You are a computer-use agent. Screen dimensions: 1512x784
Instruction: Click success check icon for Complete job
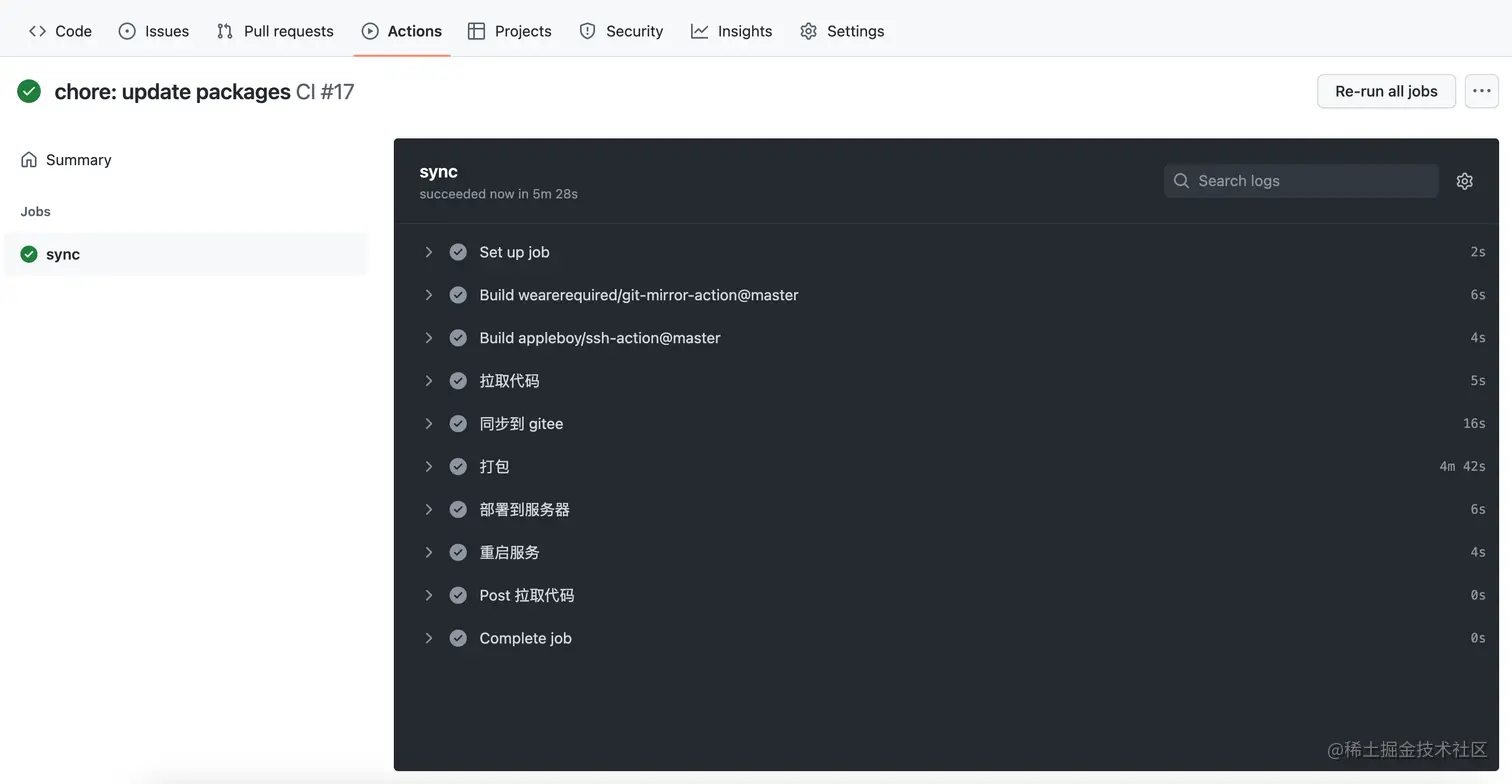click(x=458, y=639)
